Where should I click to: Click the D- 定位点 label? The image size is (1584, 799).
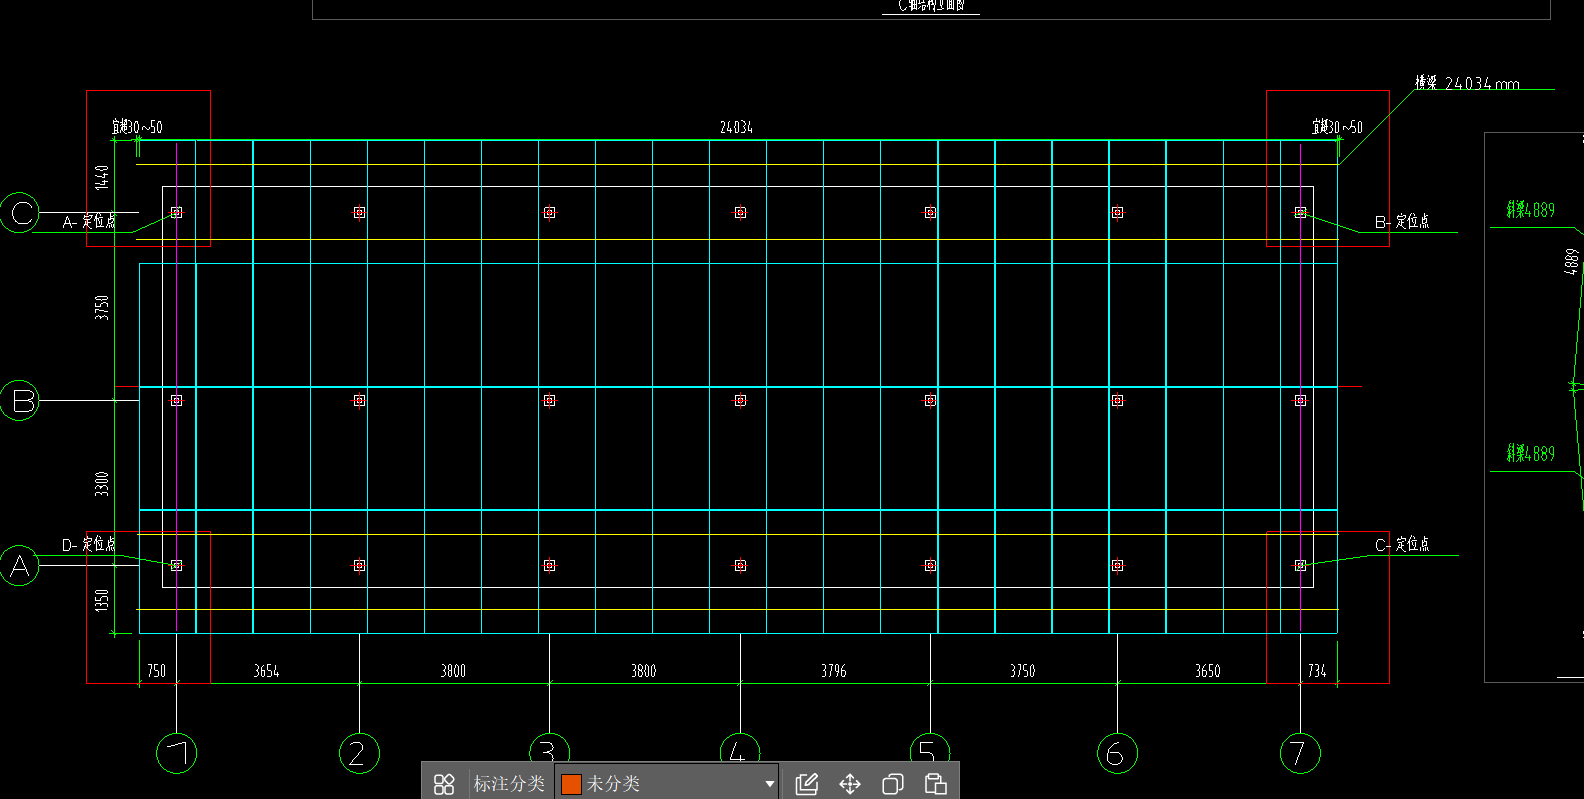coord(89,544)
